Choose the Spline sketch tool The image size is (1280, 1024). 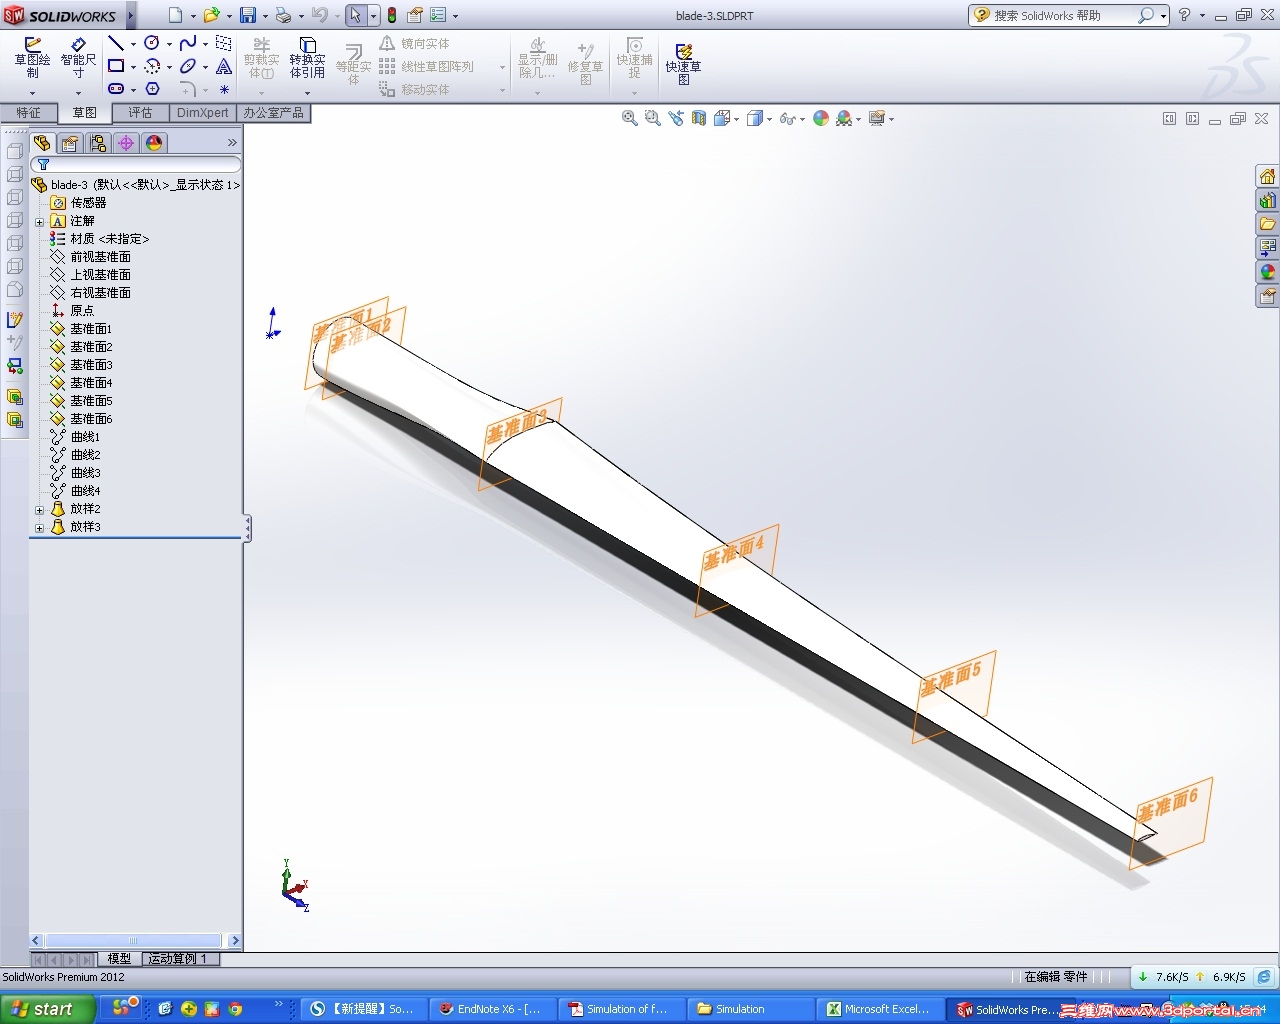coord(188,43)
